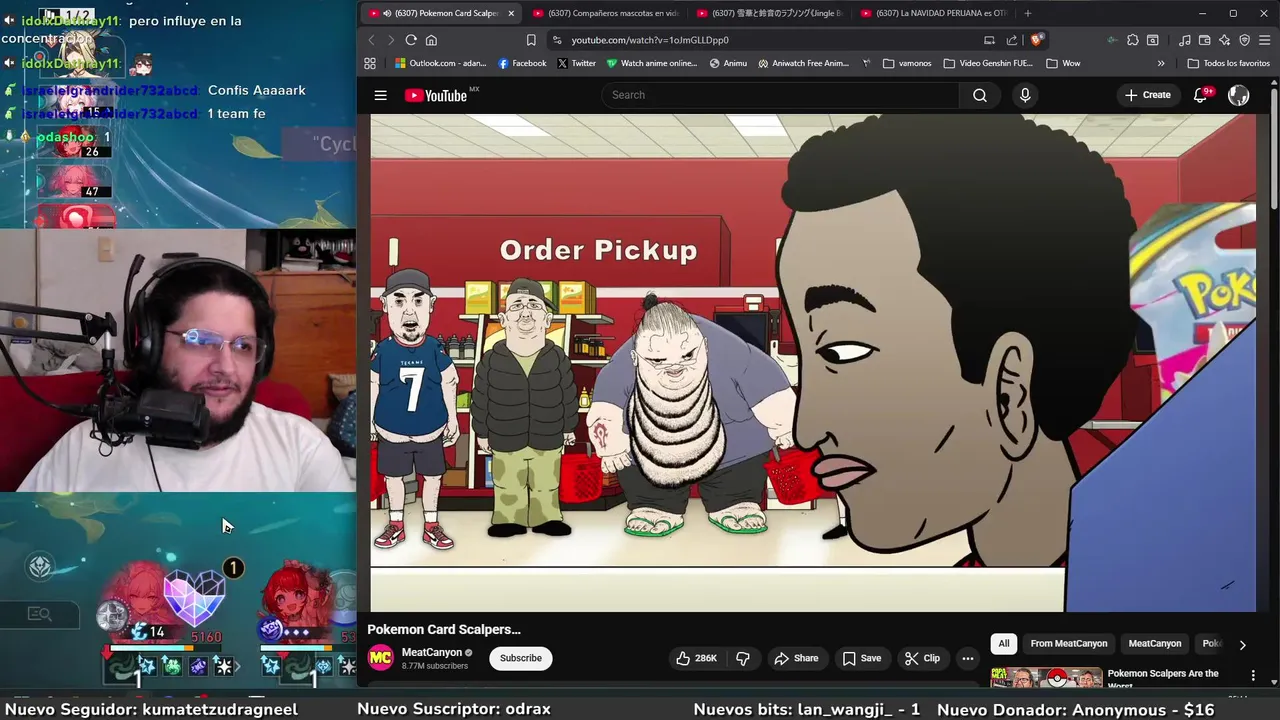Open browser main menu hamburger
1280x720 pixels.
[x=1265, y=40]
